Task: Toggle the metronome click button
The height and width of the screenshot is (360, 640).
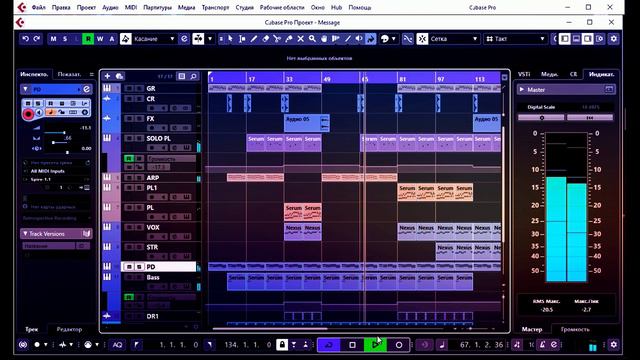Action: [x=542, y=345]
